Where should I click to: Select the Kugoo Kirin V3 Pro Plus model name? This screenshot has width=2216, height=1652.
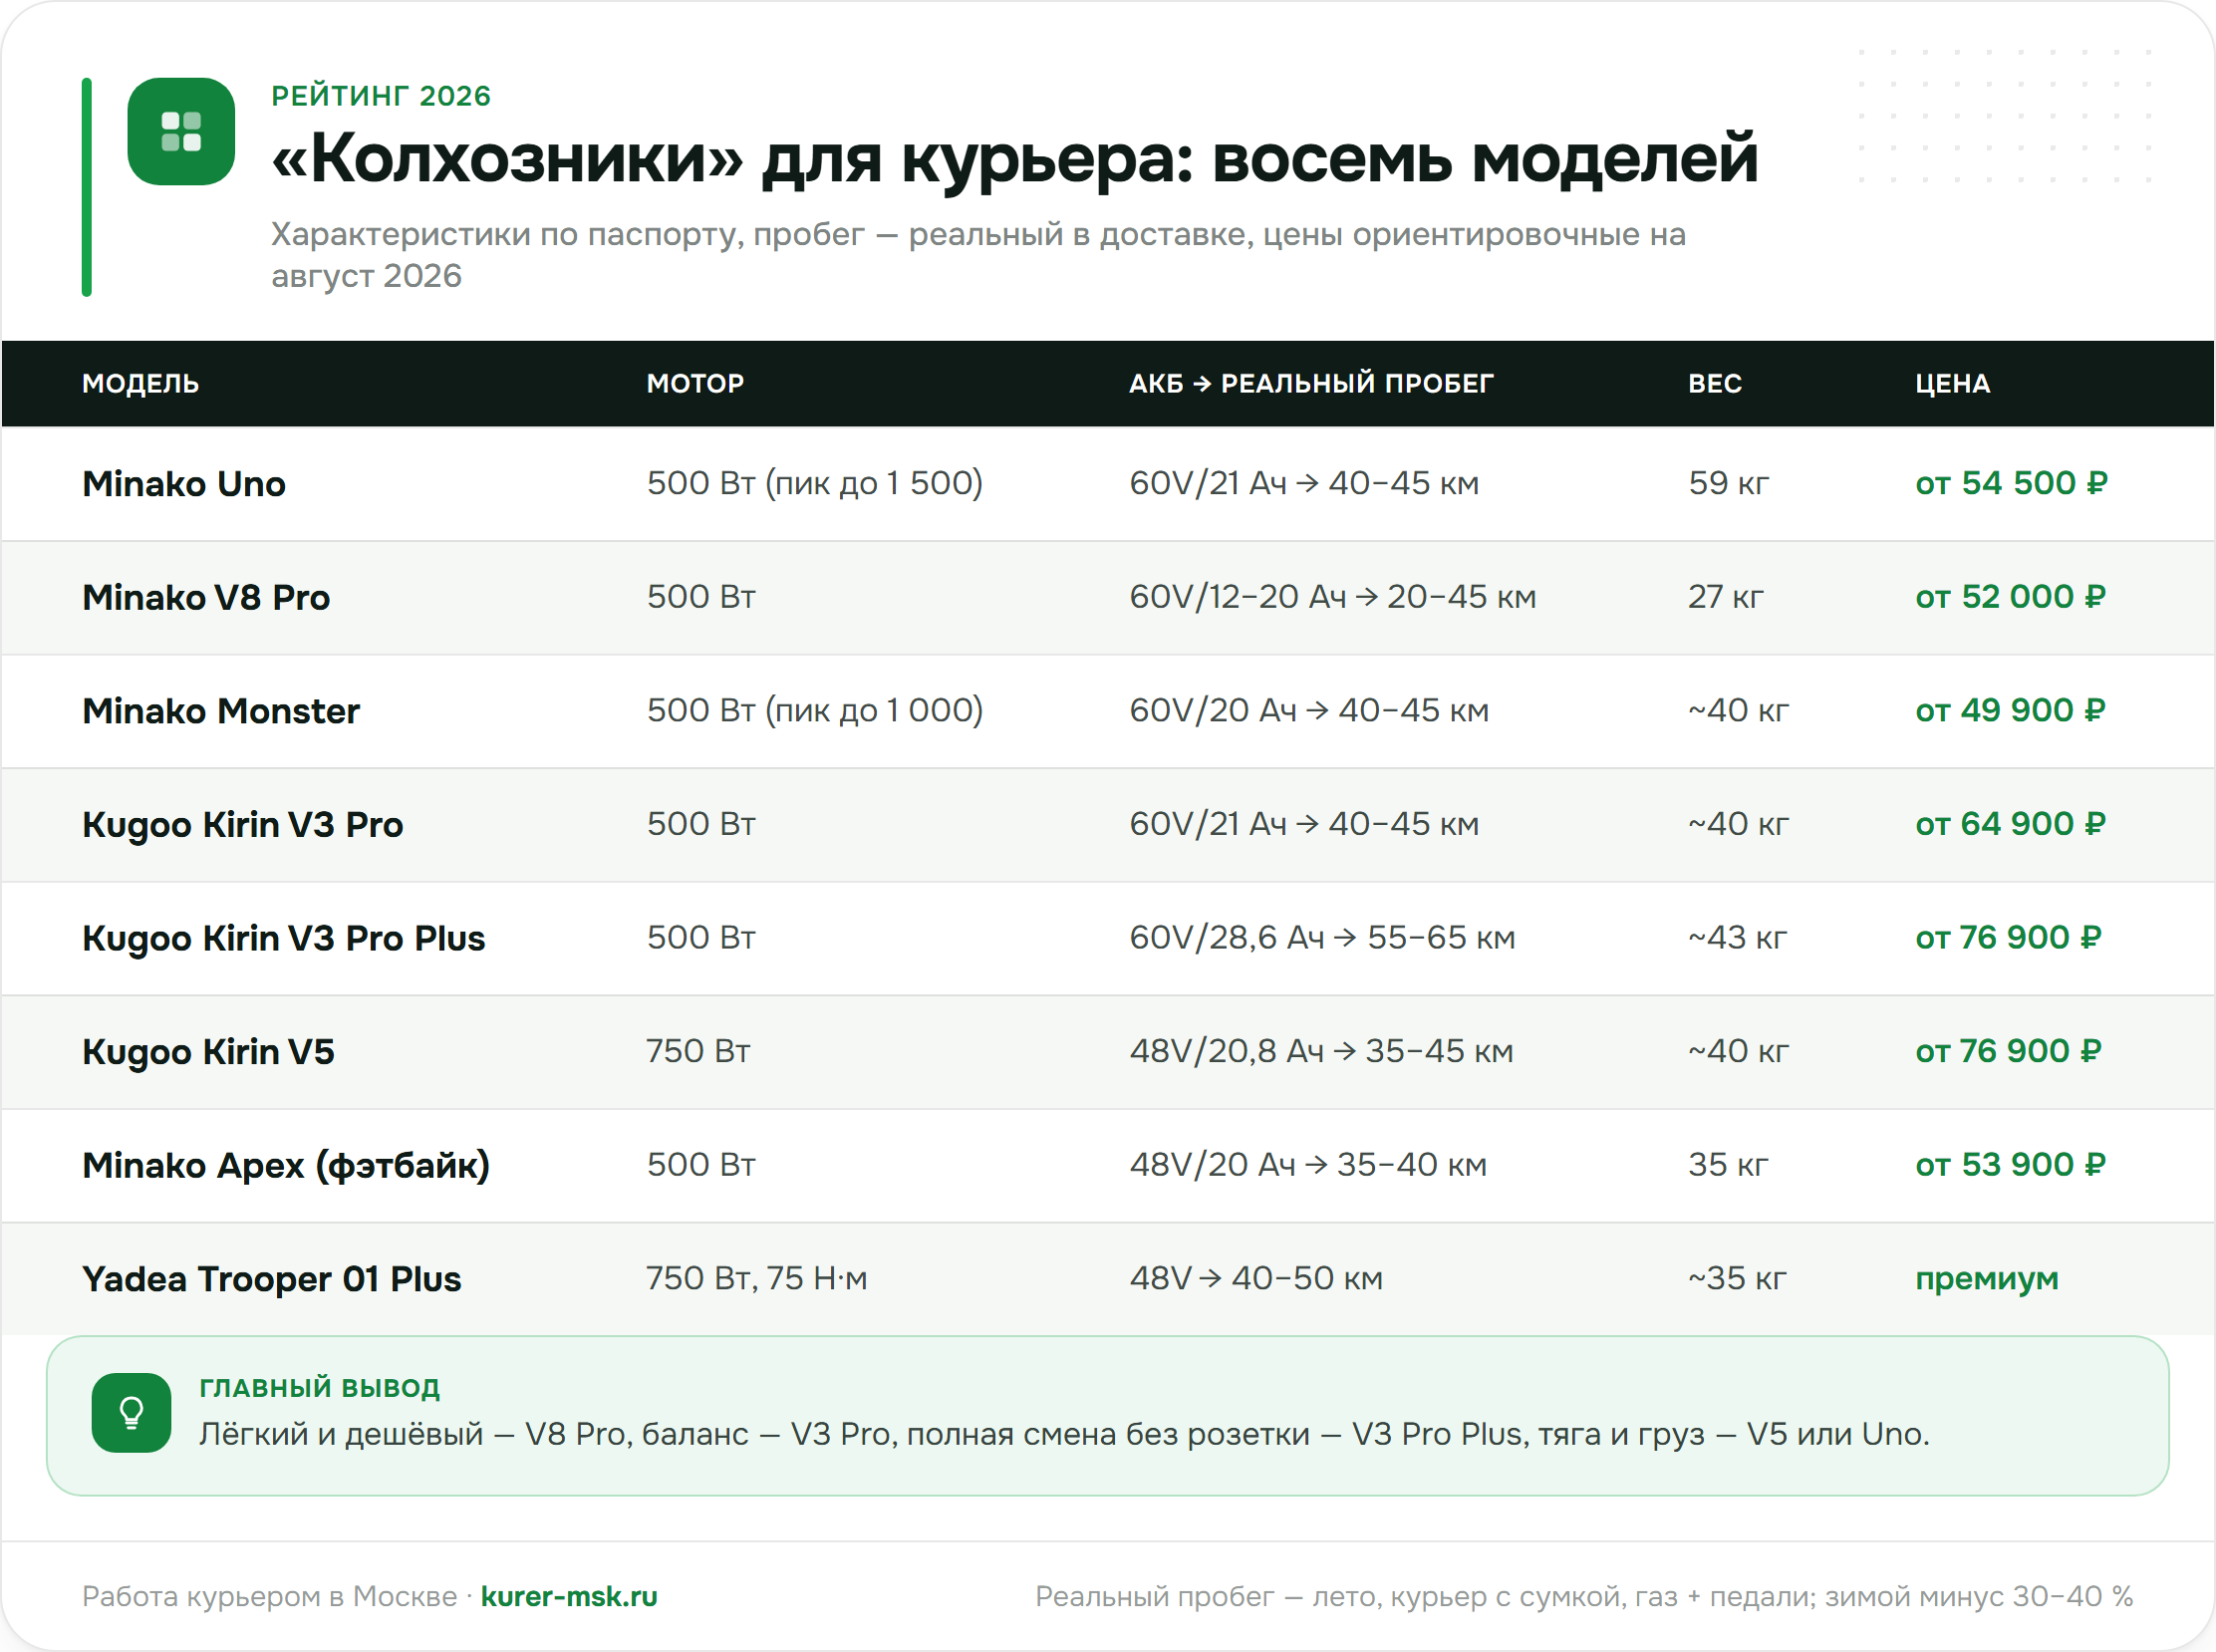pyautogui.click(x=284, y=939)
